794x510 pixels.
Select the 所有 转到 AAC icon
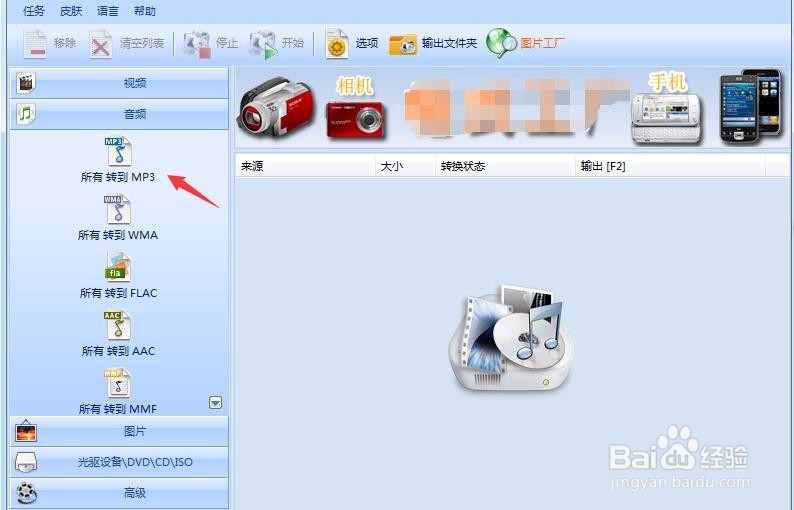click(117, 325)
